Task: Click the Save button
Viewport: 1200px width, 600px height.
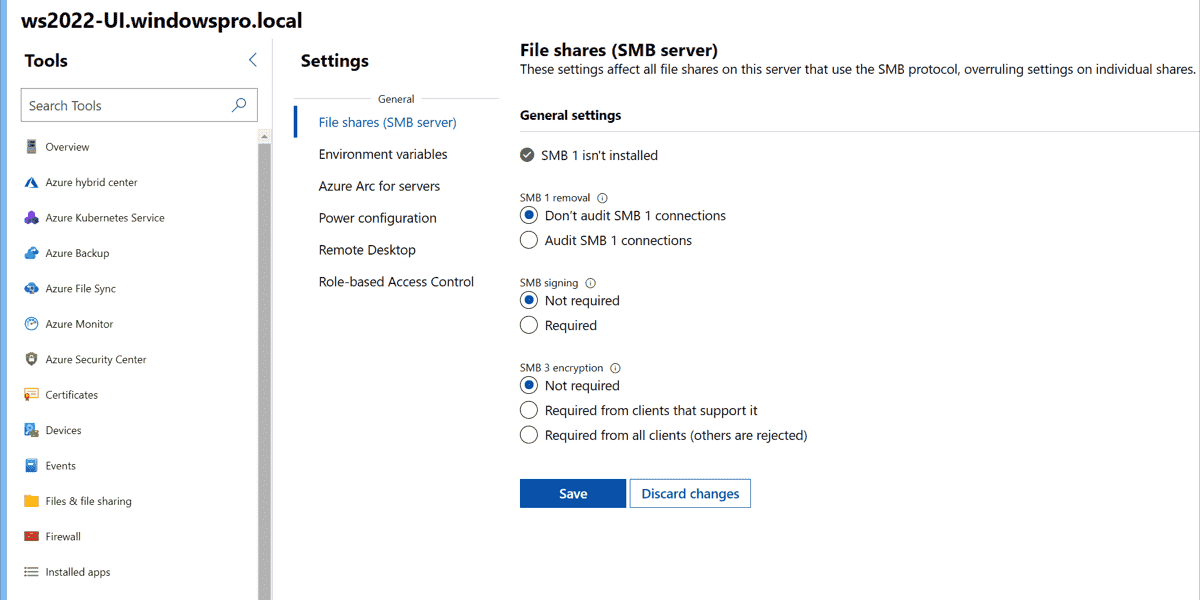Action: click(573, 494)
